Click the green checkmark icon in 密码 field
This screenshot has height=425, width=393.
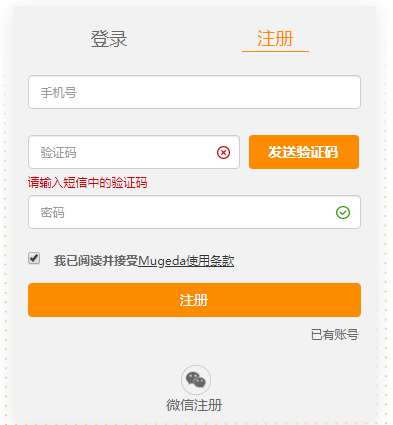point(343,212)
